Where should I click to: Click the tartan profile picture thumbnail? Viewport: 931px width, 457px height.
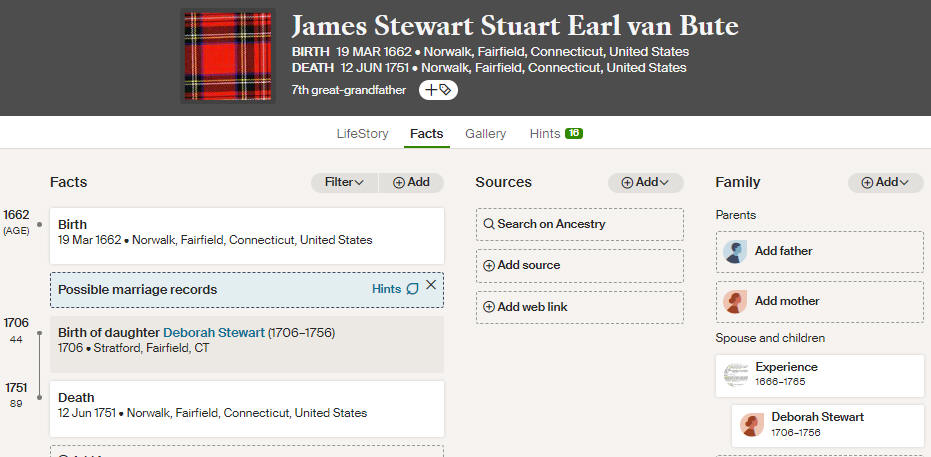coord(228,56)
